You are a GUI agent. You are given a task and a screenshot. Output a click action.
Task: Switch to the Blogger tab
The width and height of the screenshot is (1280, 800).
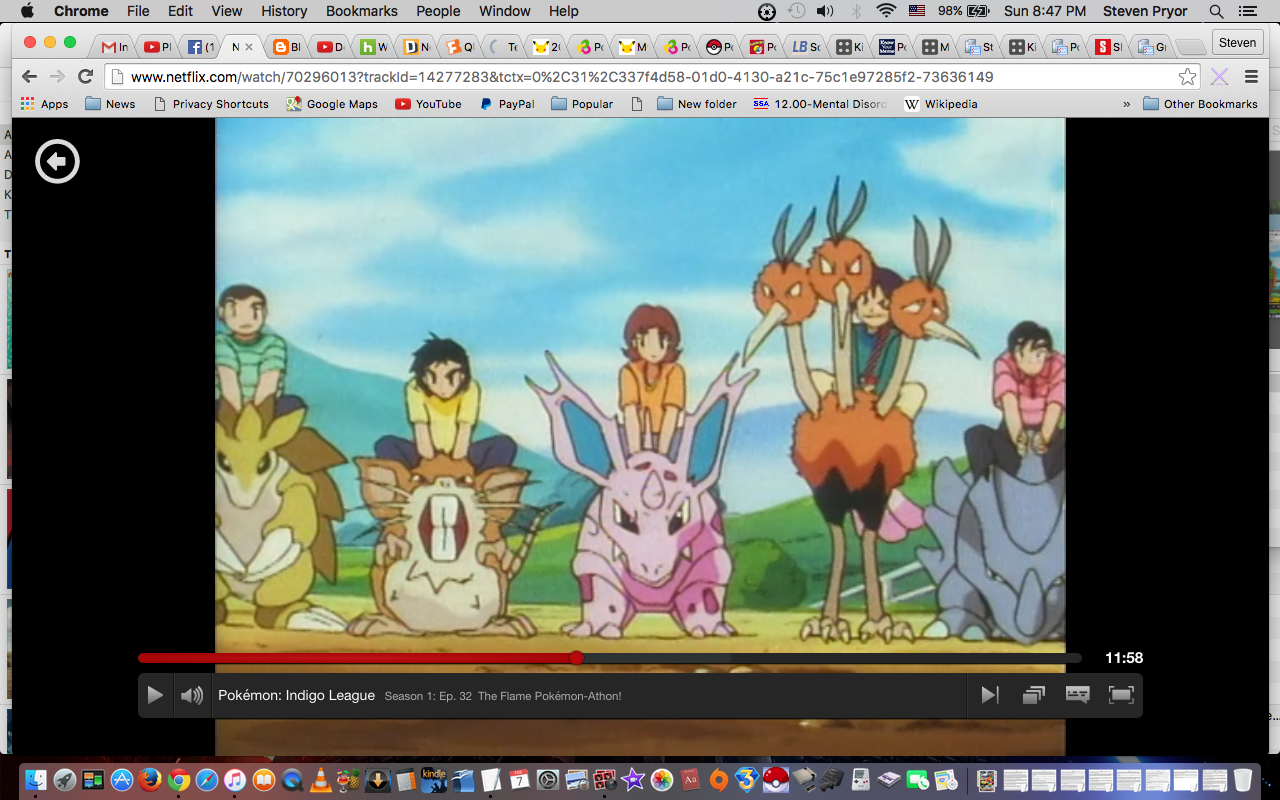287,47
